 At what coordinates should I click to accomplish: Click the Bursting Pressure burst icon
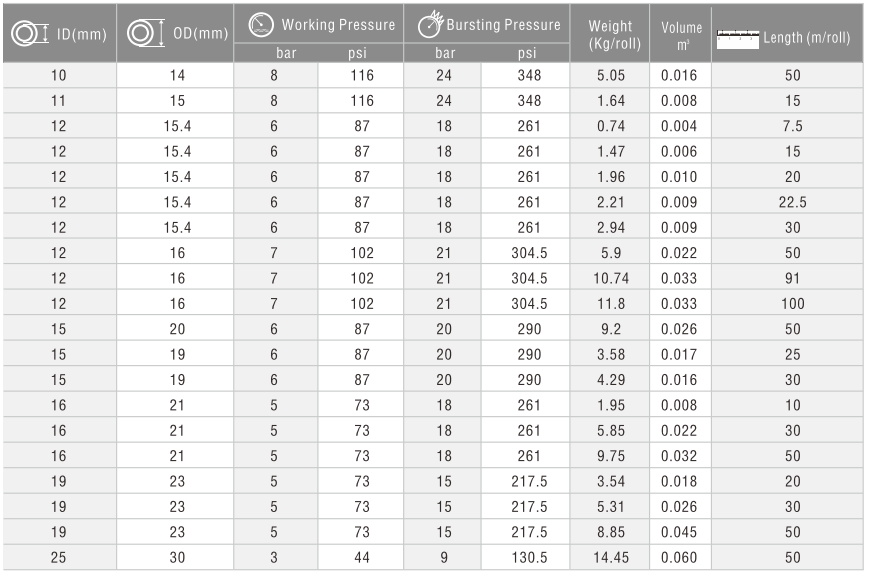coord(431,24)
